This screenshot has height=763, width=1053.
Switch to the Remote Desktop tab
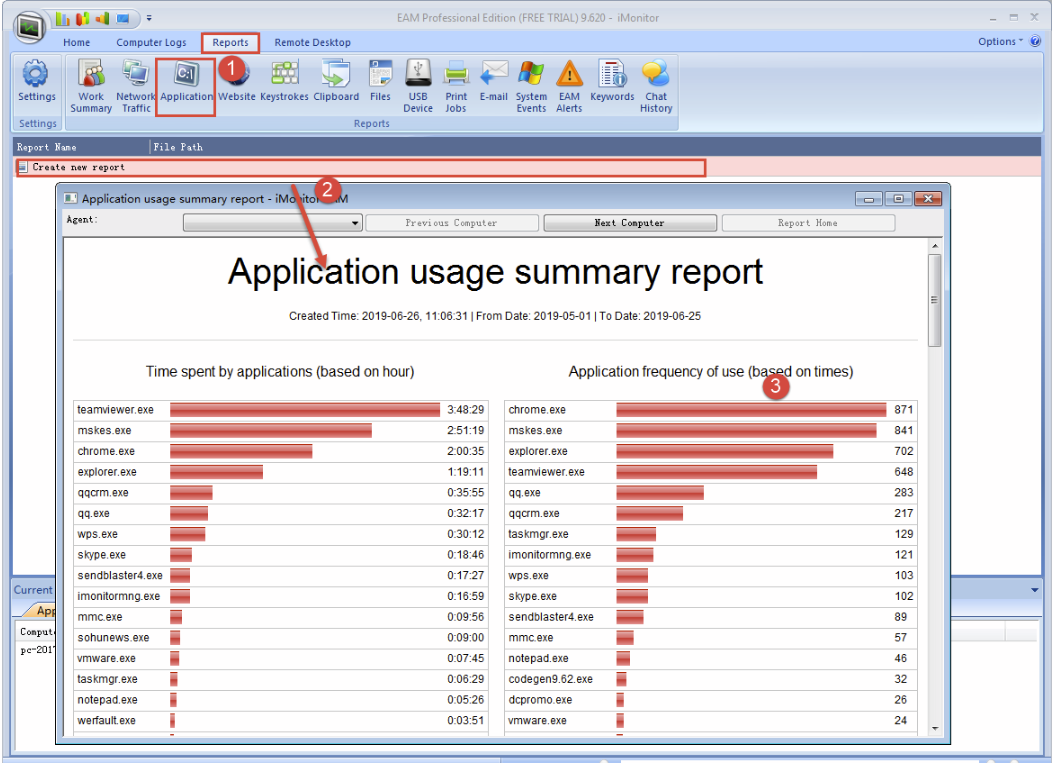pos(312,42)
